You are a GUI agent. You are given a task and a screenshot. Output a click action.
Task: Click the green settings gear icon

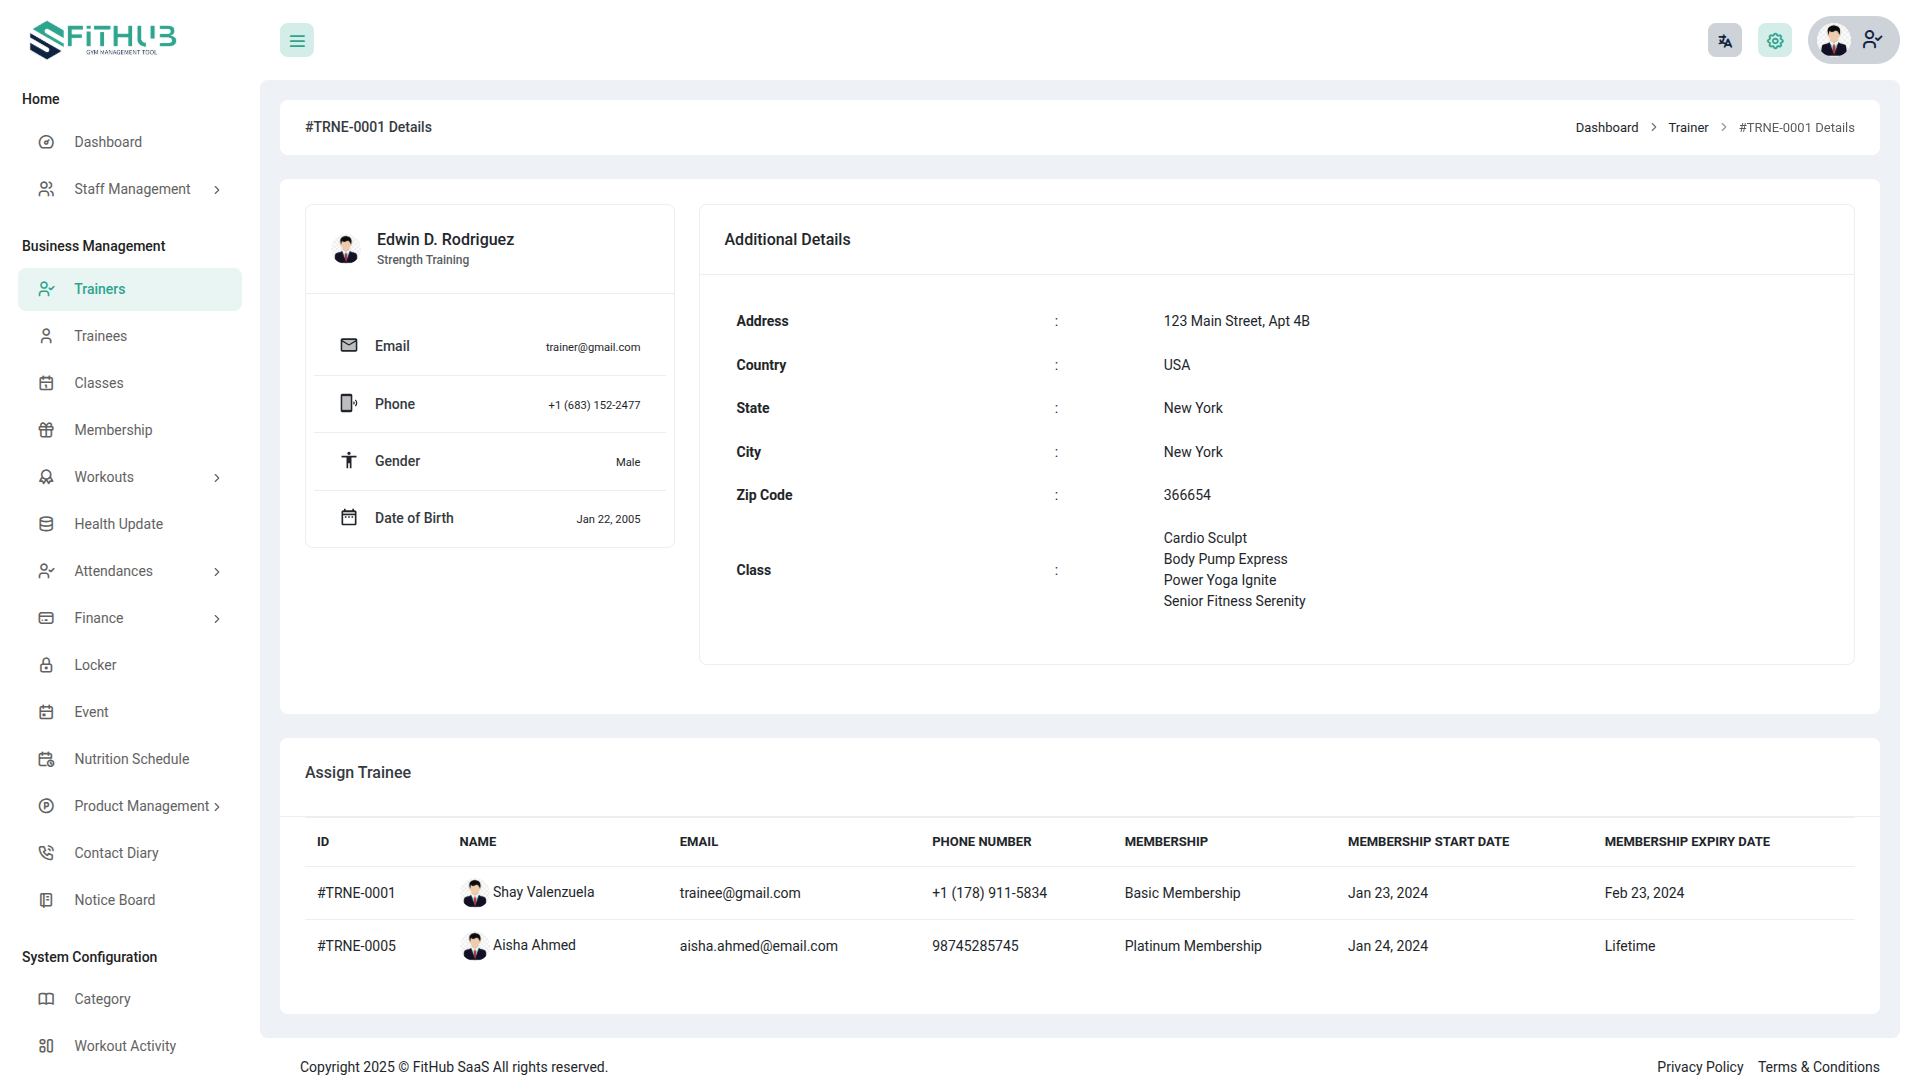tap(1775, 41)
